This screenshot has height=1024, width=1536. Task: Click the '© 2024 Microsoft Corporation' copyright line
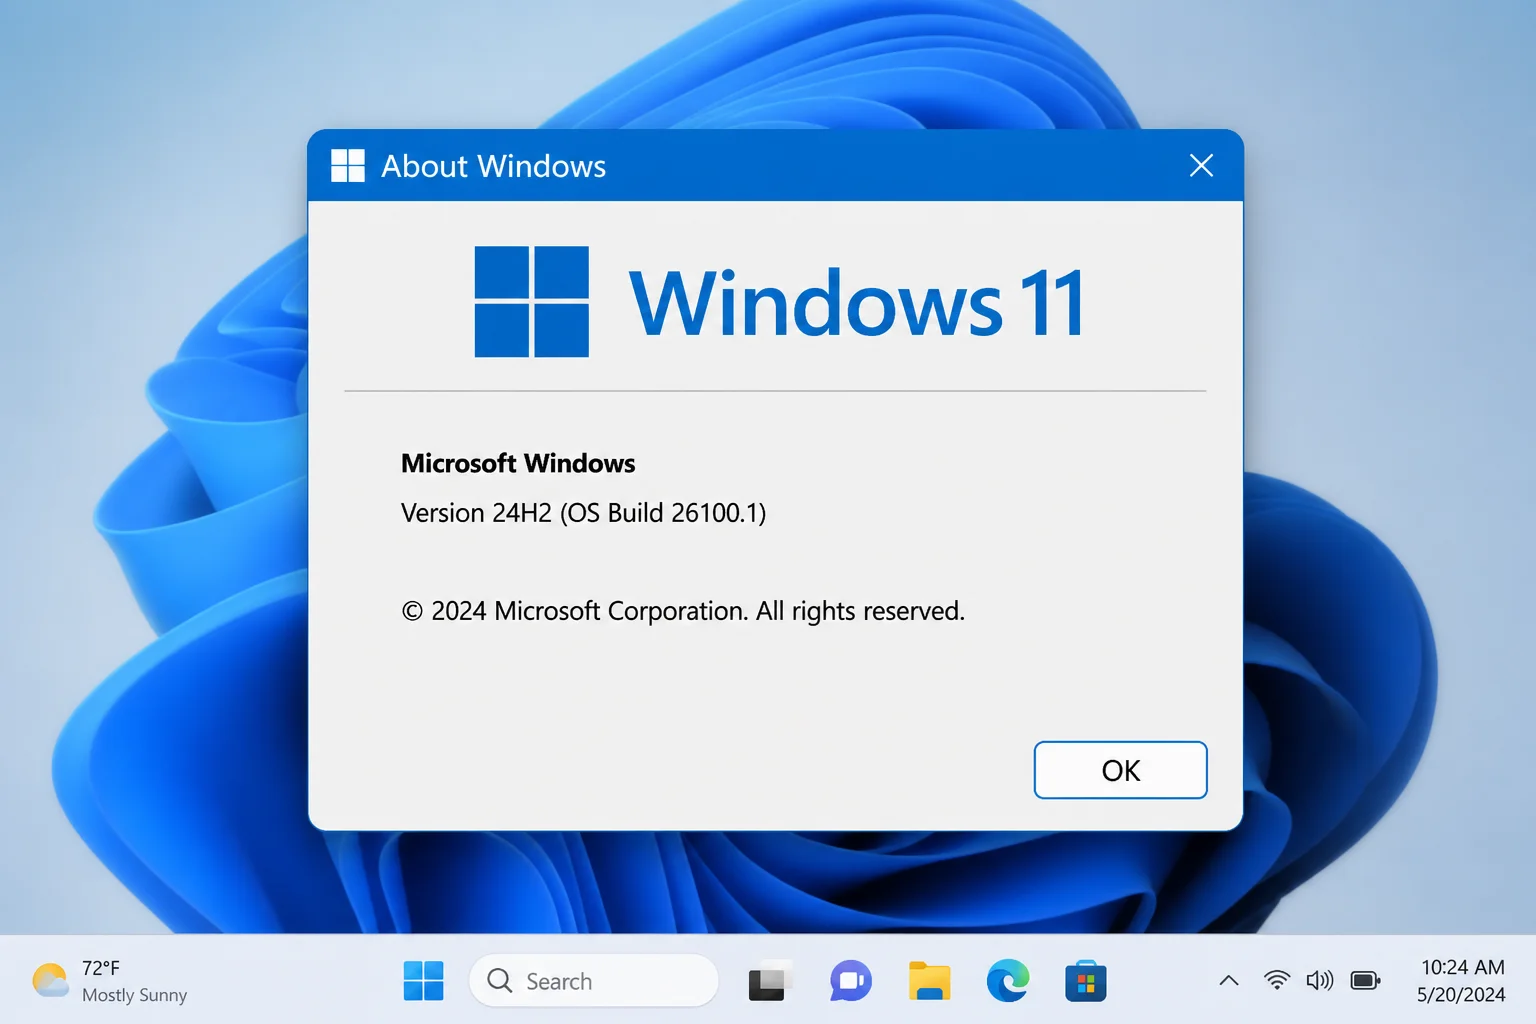[683, 611]
